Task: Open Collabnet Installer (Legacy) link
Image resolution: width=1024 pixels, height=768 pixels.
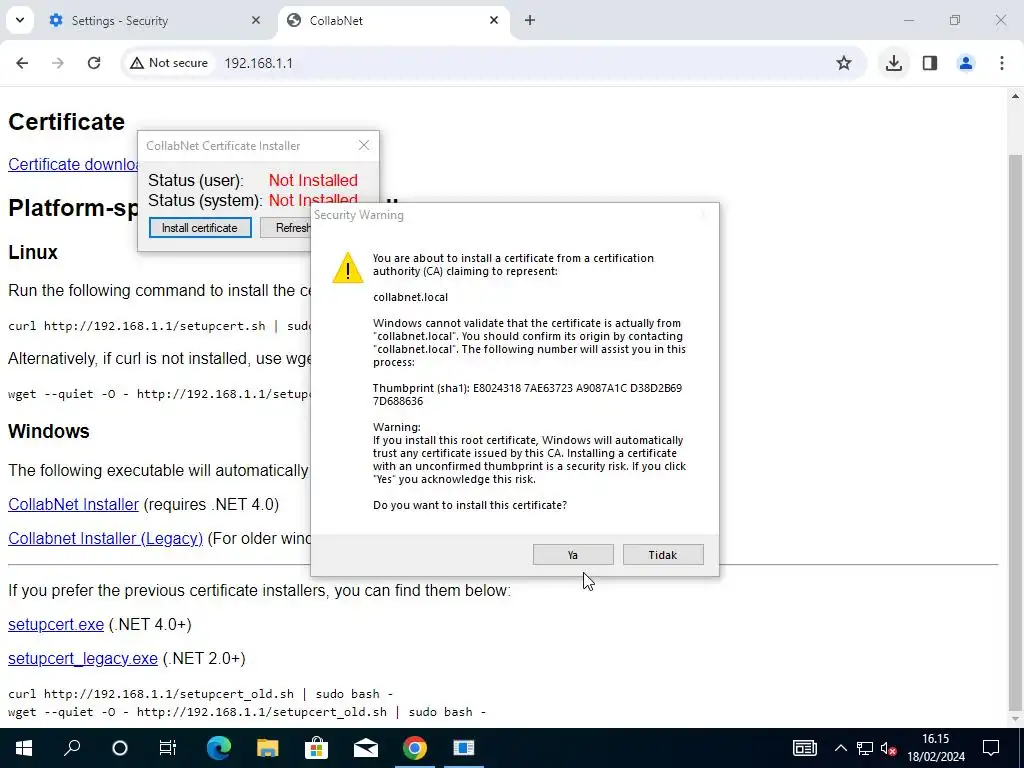Action: [x=105, y=538]
